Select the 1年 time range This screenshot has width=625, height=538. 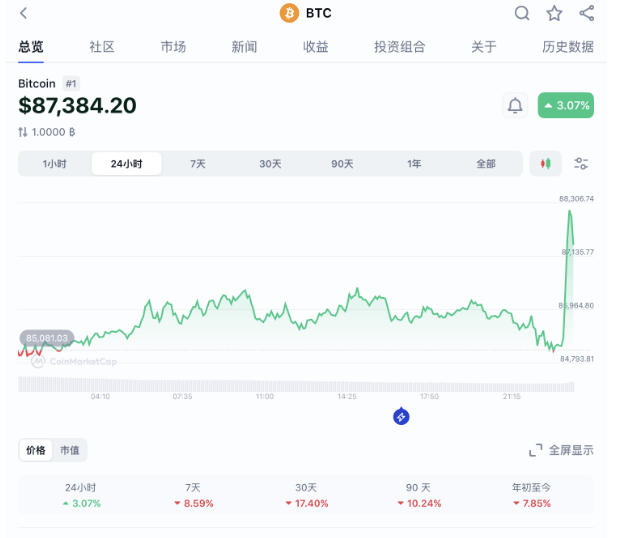click(x=414, y=164)
